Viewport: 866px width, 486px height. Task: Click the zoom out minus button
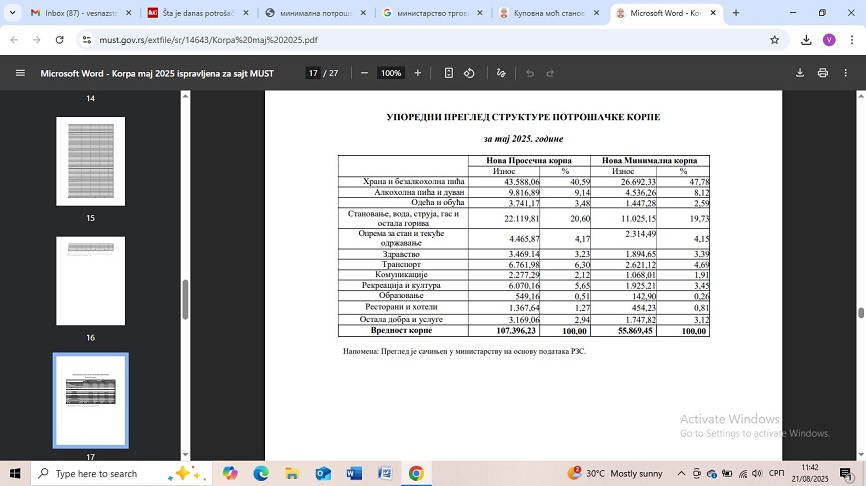click(364, 73)
